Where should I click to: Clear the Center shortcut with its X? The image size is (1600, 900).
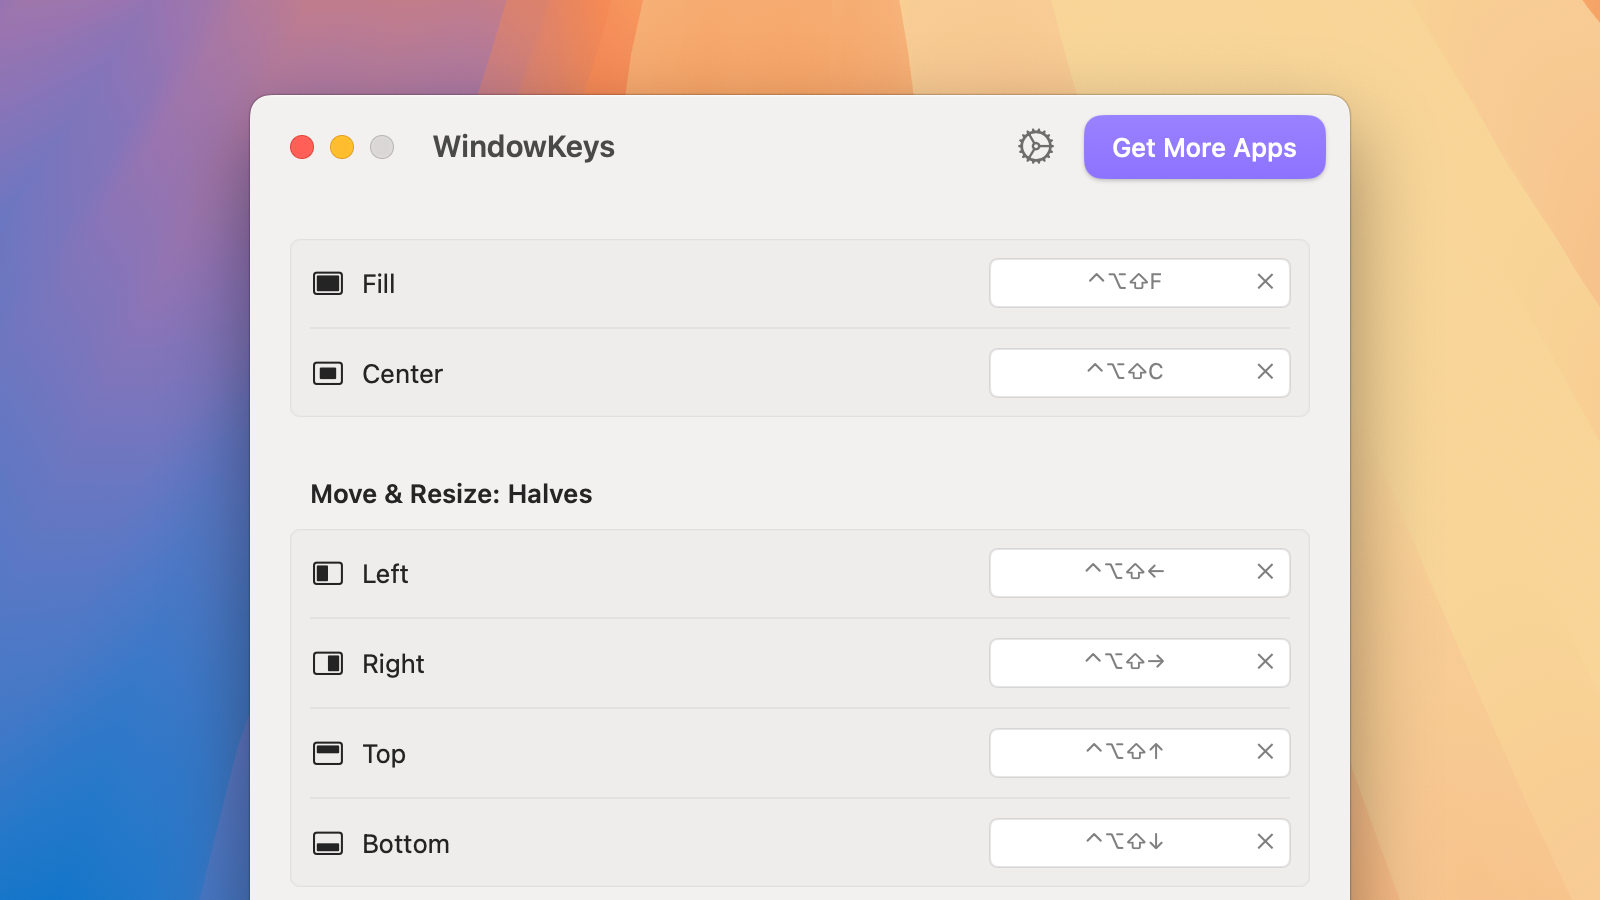click(x=1265, y=372)
